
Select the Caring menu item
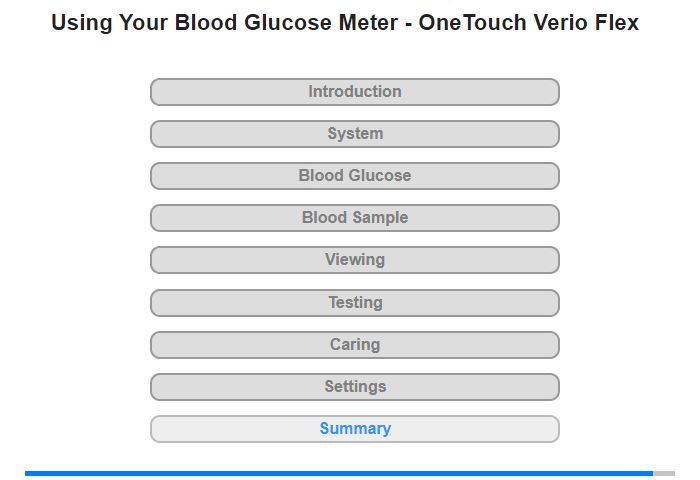[354, 345]
